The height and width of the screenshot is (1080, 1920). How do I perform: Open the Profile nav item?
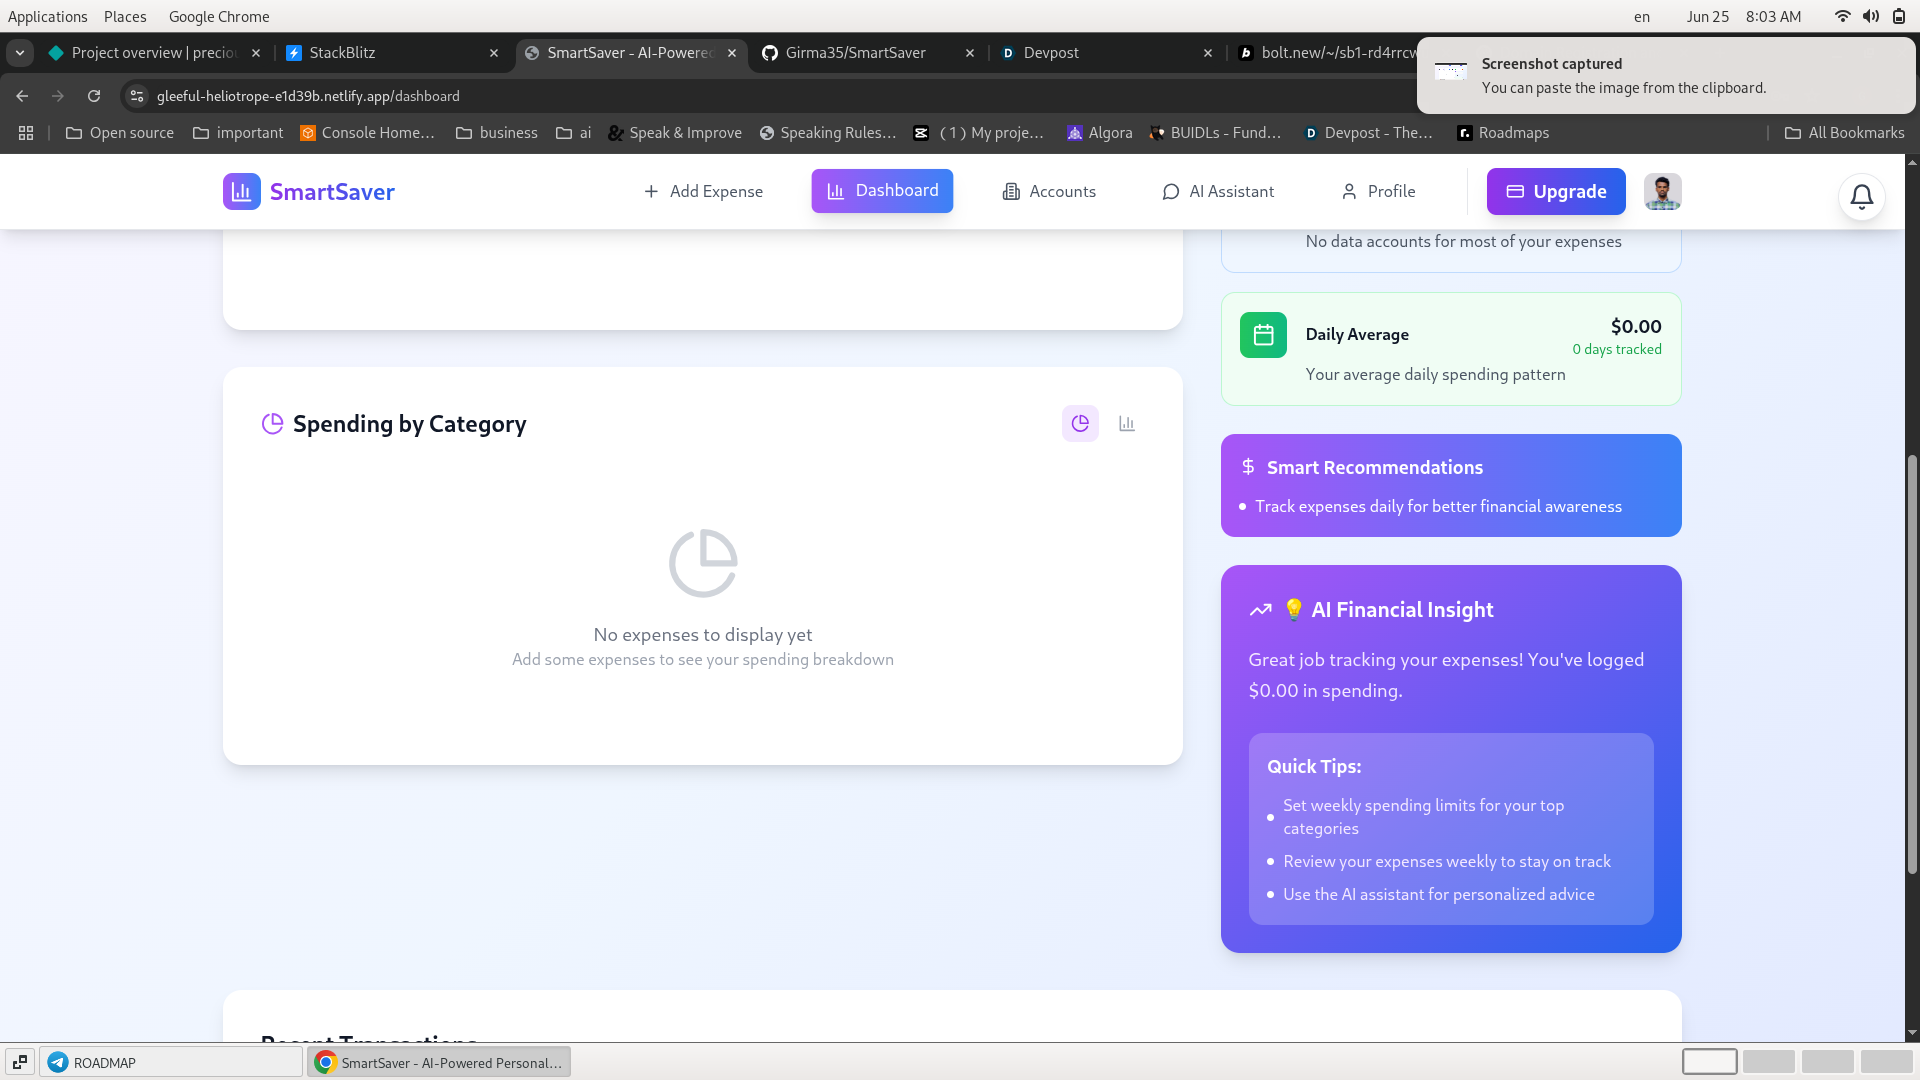pos(1378,191)
